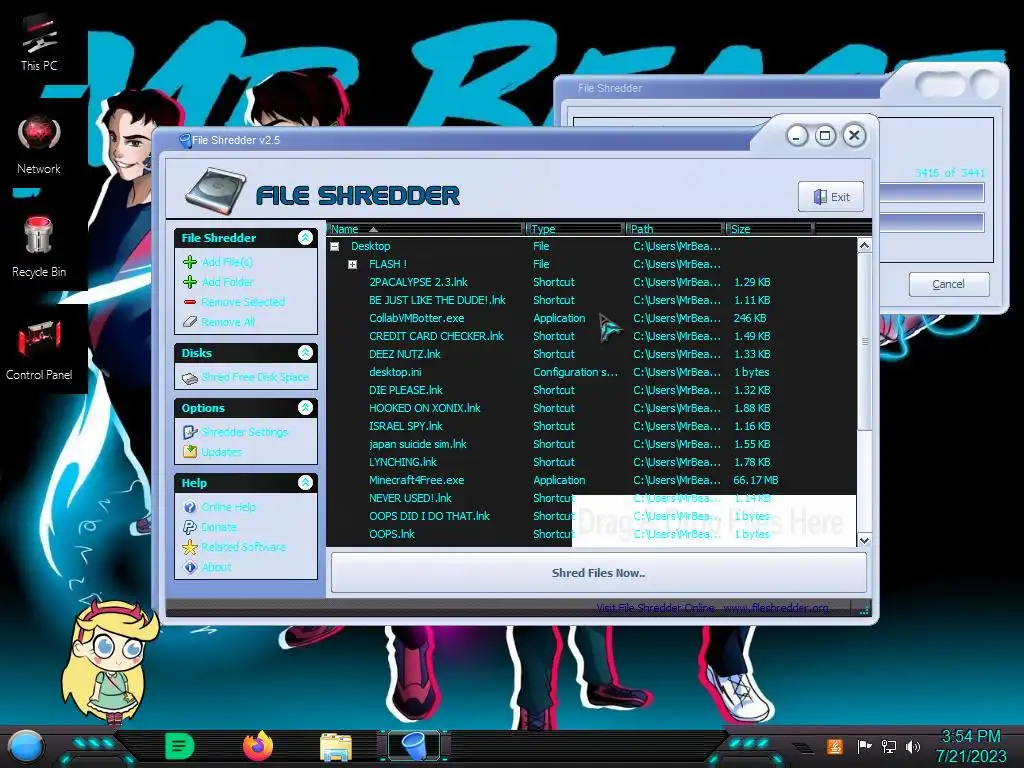Open This PC desktop icon
The width and height of the screenshot is (1024, 768).
[x=39, y=42]
